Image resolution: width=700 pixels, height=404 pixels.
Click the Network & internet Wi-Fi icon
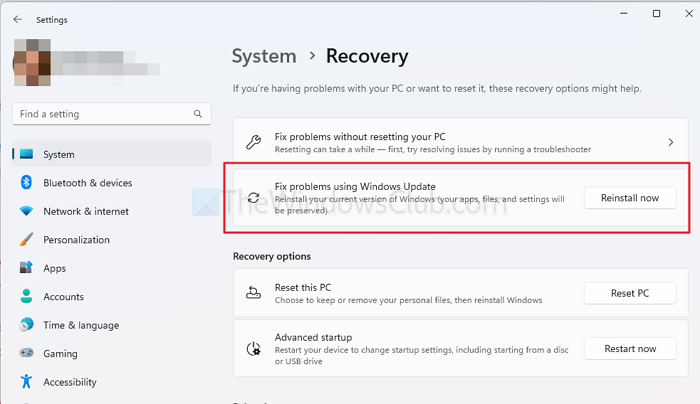point(25,212)
